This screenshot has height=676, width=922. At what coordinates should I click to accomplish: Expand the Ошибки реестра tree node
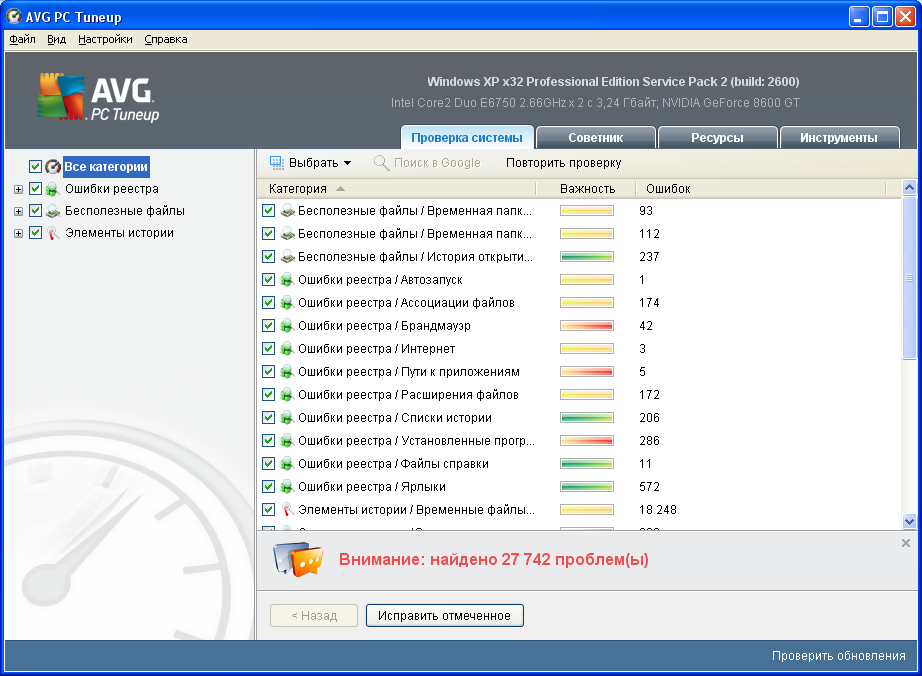(18, 189)
